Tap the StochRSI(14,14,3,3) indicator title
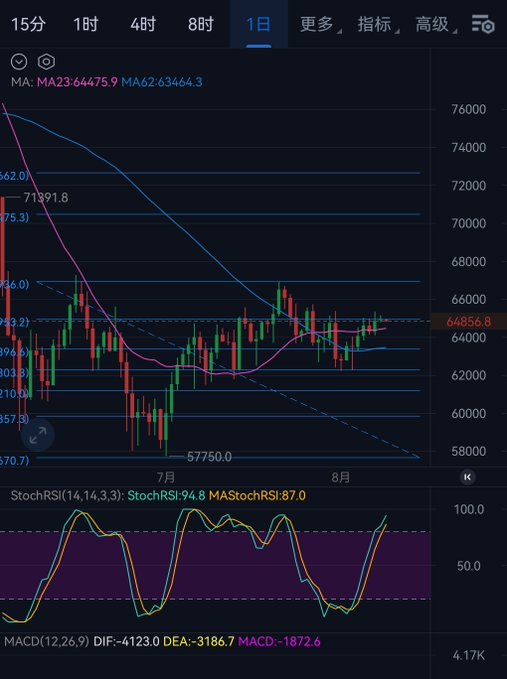 click(x=67, y=495)
